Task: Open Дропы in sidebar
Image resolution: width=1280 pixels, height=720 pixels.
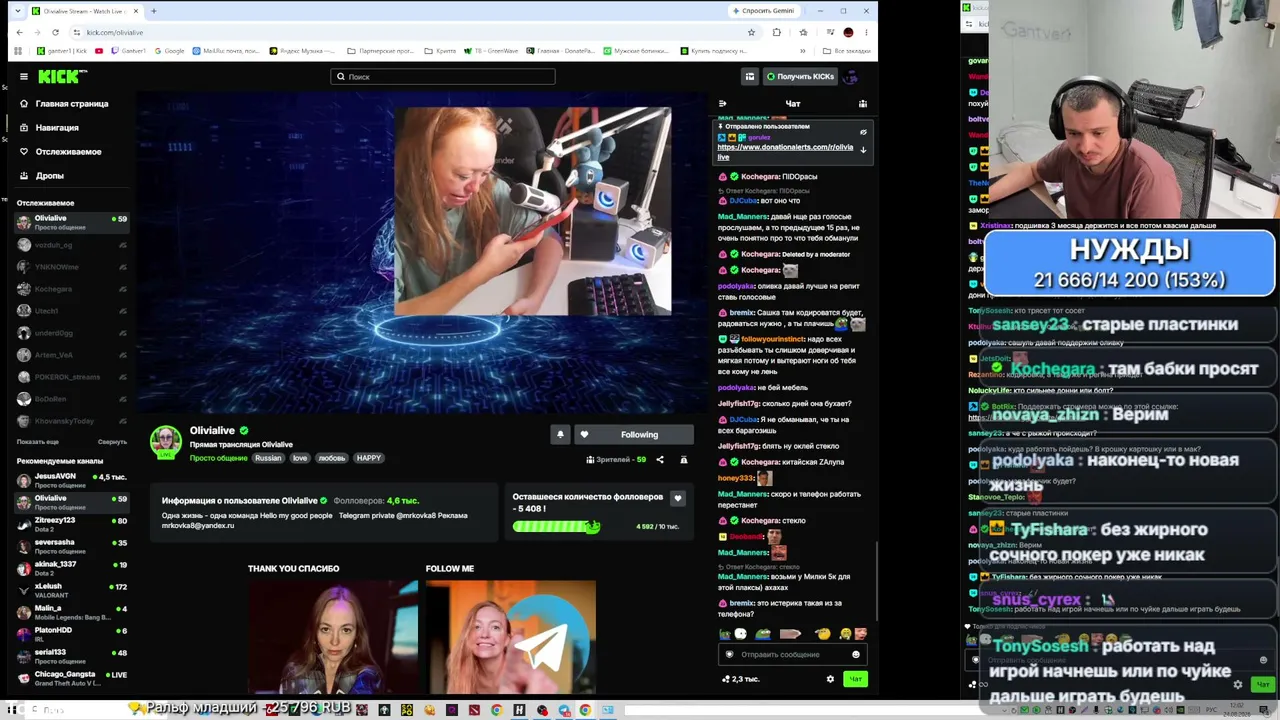Action: point(50,176)
